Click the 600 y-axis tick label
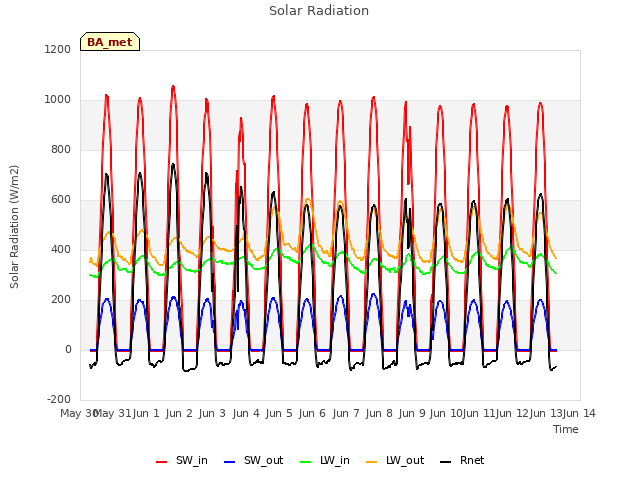The height and width of the screenshot is (480, 640). (x=61, y=200)
